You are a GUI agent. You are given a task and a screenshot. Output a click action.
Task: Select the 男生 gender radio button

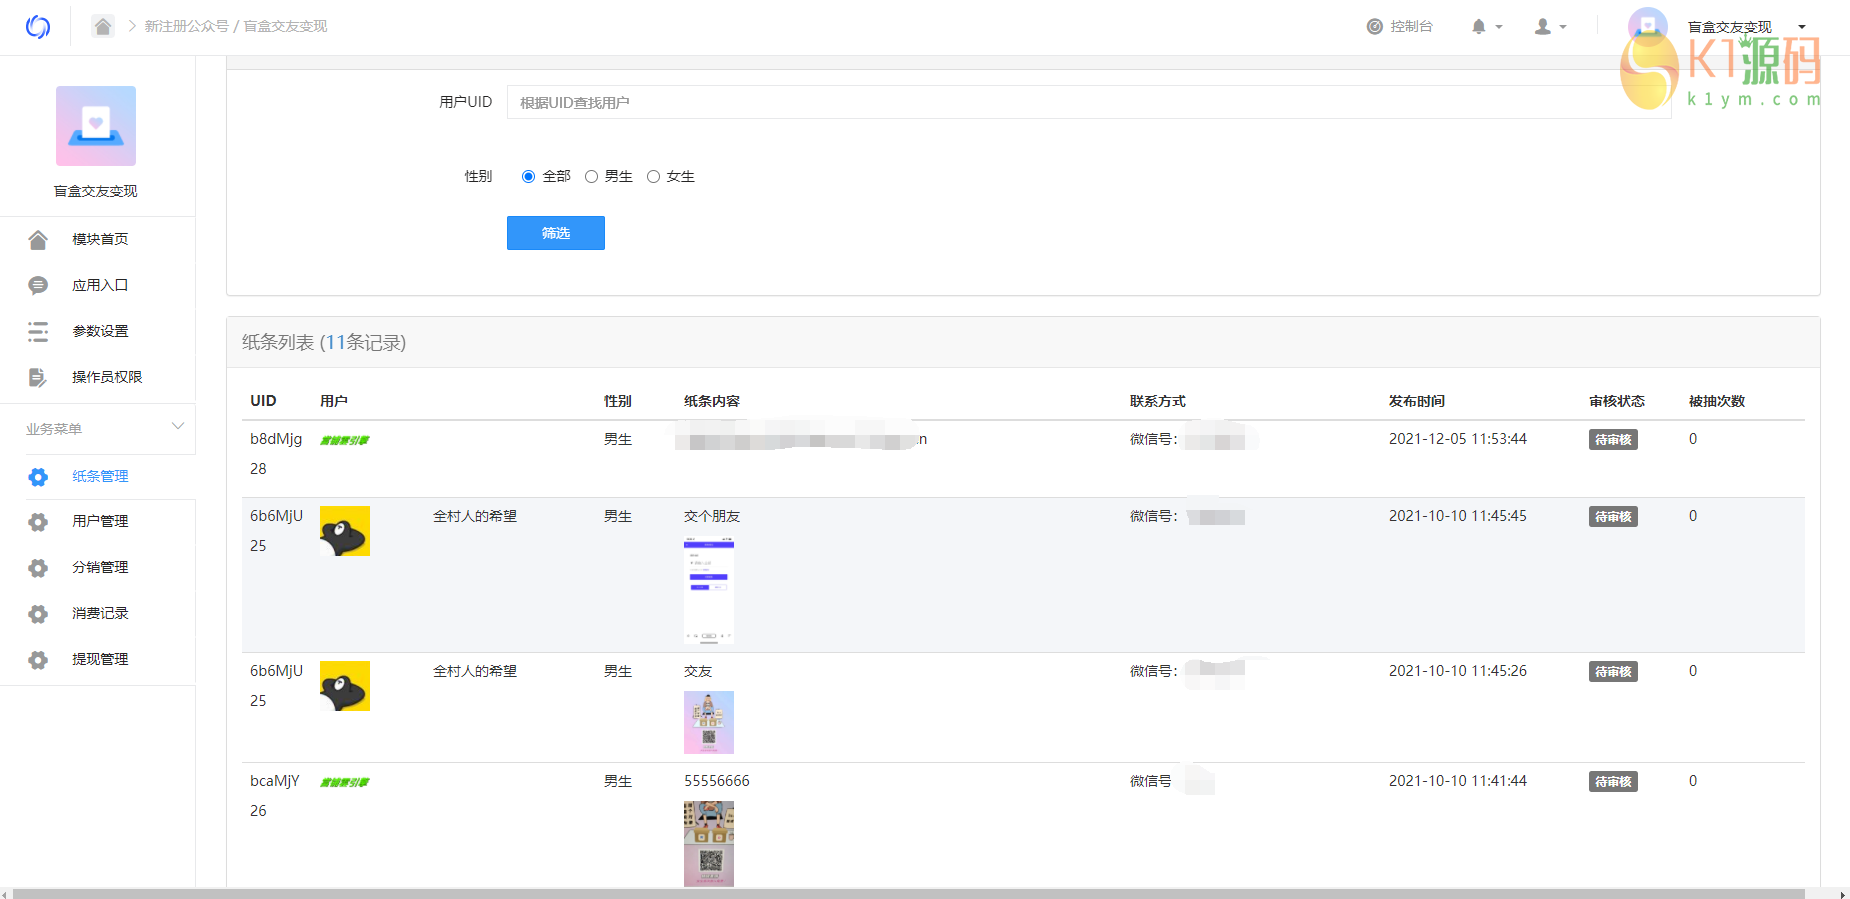[591, 177]
